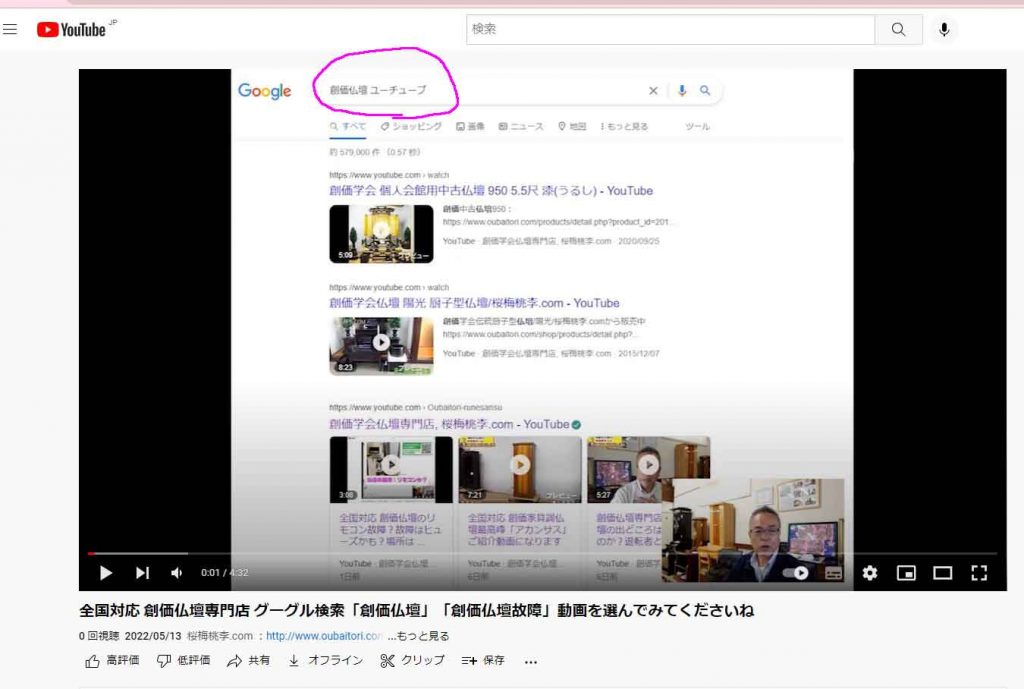Play the video
This screenshot has width=1024, height=689.
(x=105, y=573)
